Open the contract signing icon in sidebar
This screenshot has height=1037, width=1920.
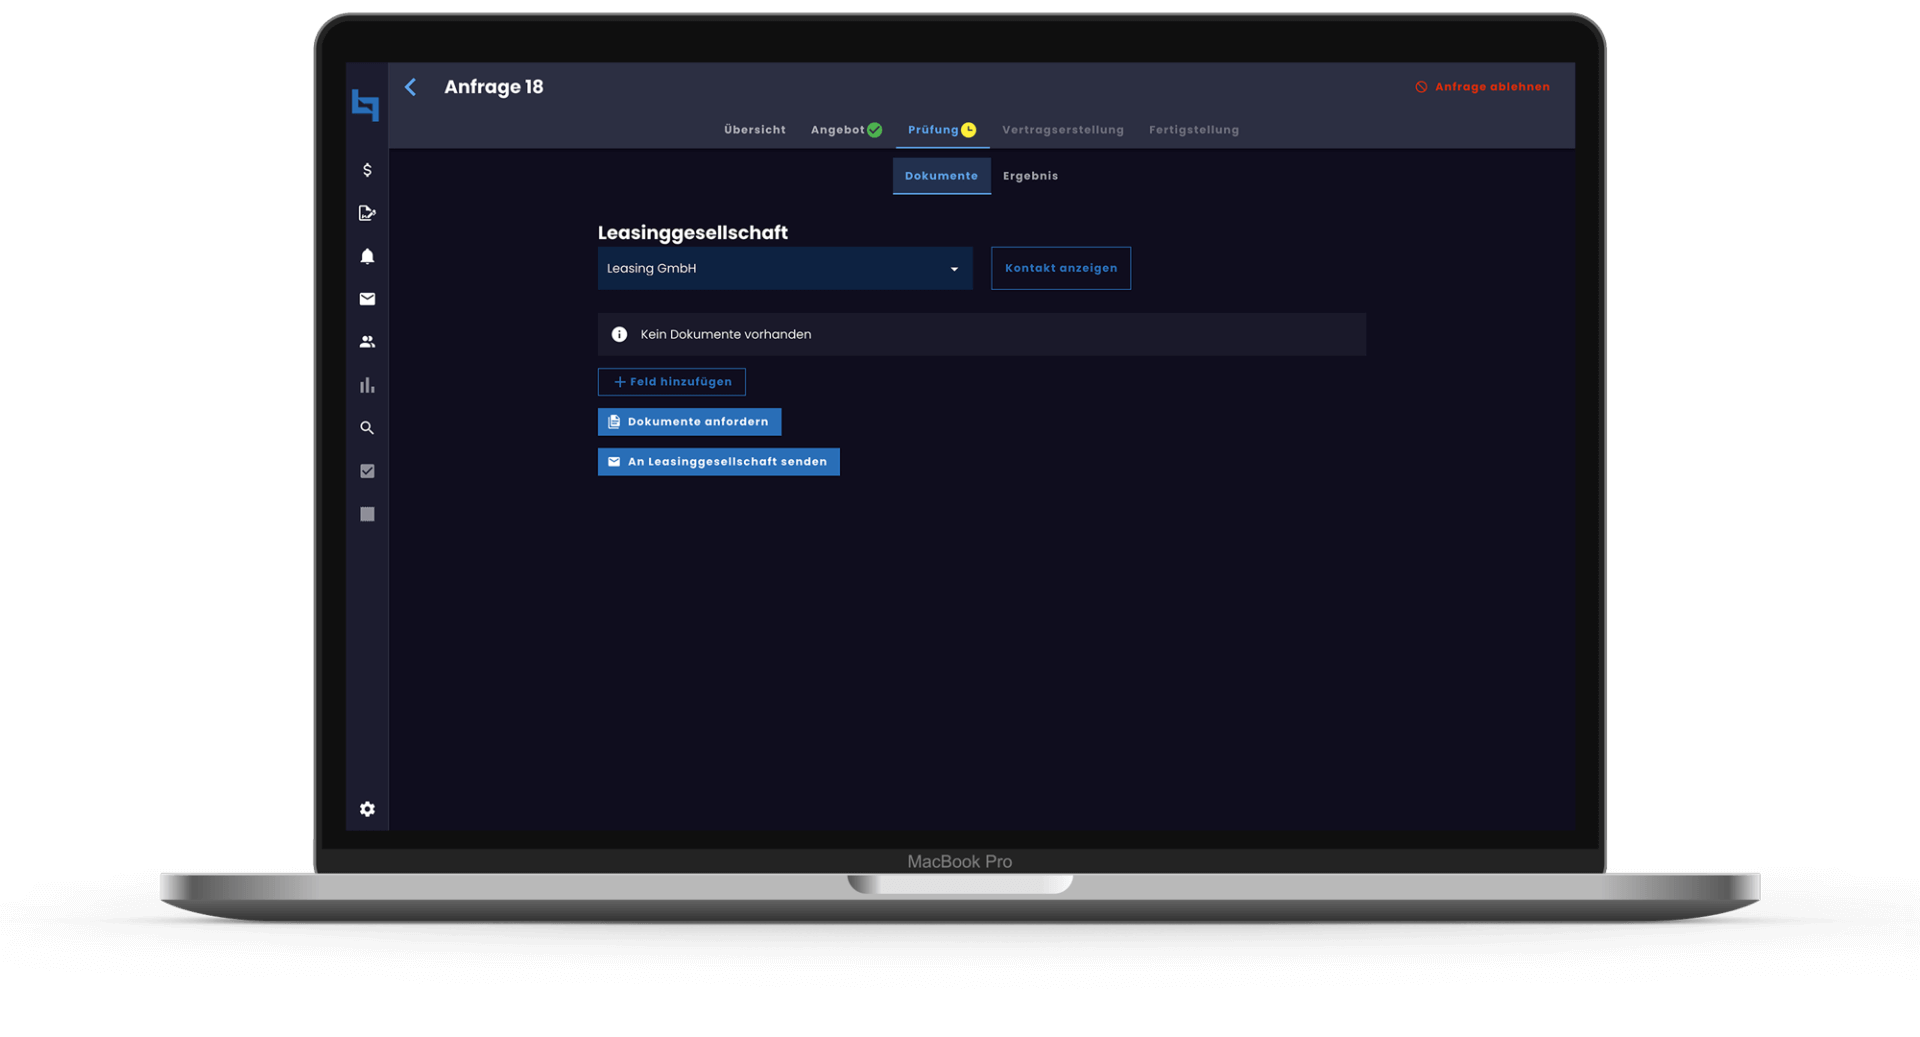pyautogui.click(x=367, y=213)
